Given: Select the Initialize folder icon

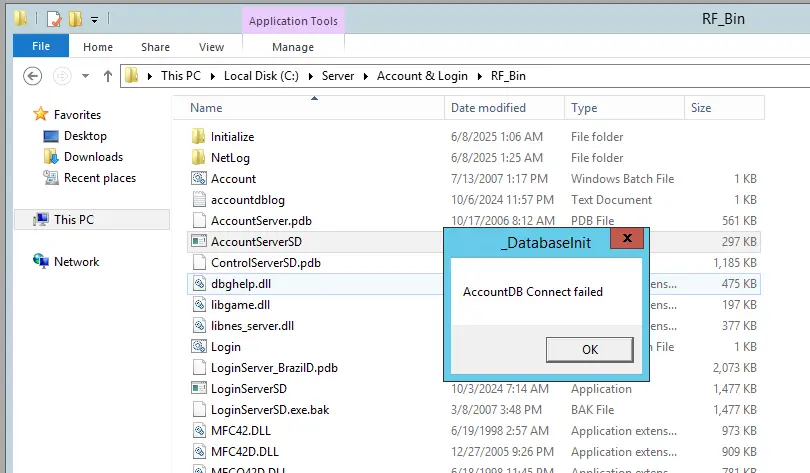Looking at the screenshot, I should pyautogui.click(x=198, y=136).
